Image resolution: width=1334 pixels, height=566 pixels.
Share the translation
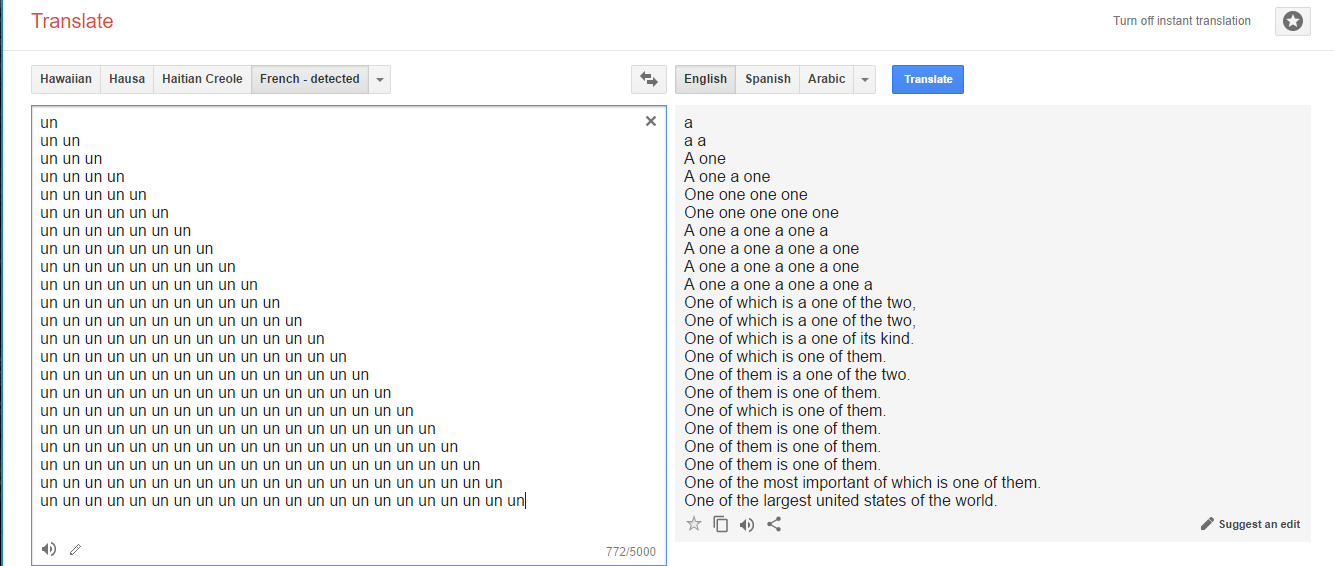774,524
